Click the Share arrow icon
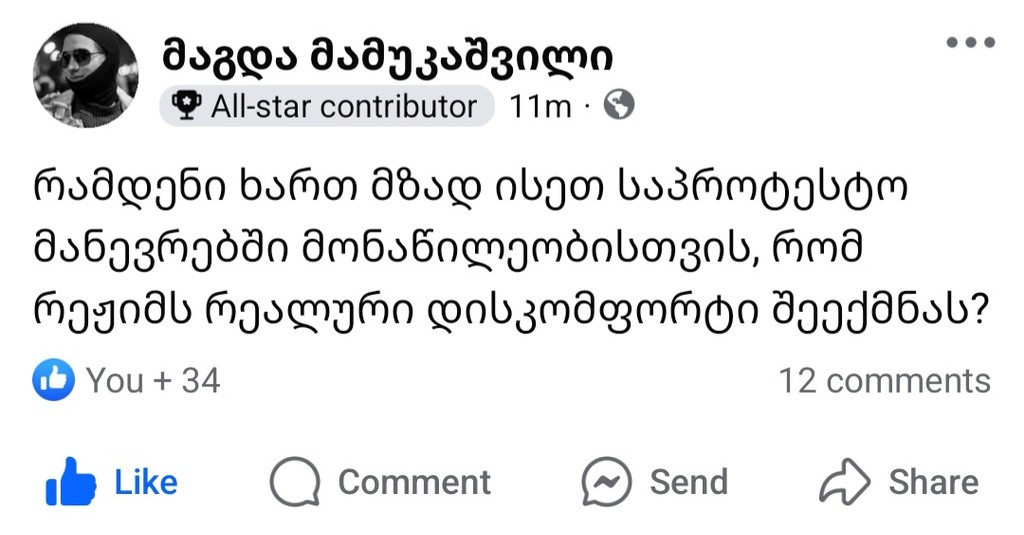 (845, 483)
